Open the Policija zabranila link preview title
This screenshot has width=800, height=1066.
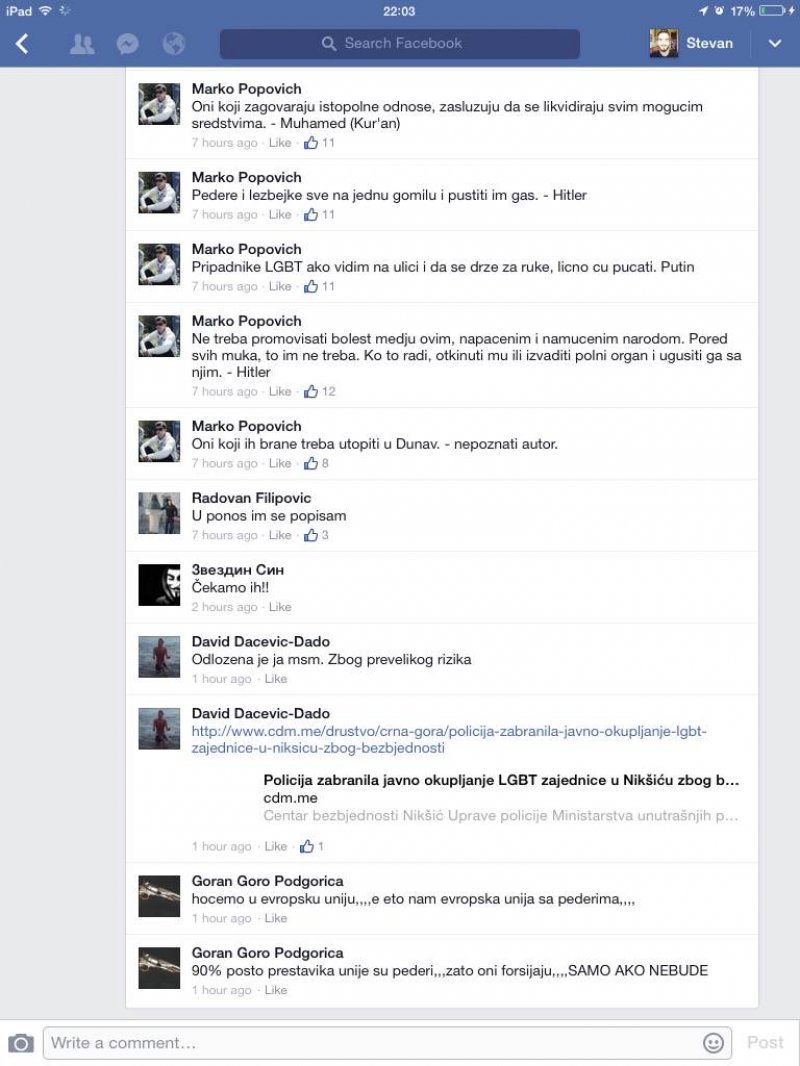501,780
